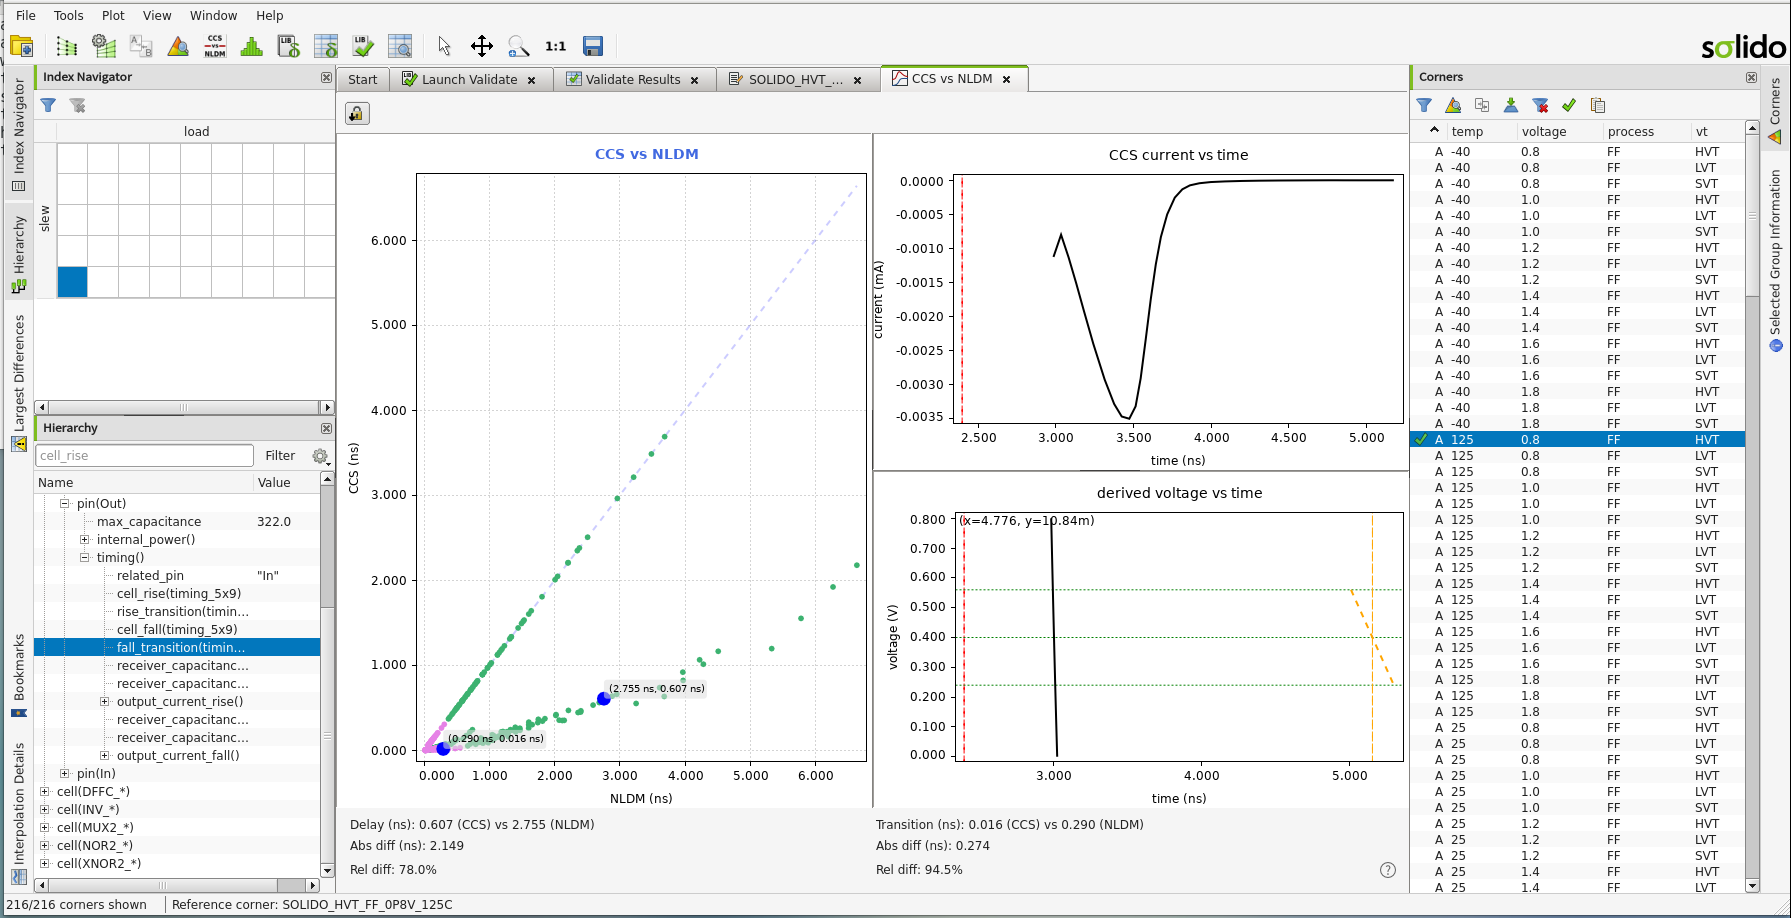Close the CCS vs NLDM tab
Viewport: 1791px width, 918px height.
pyautogui.click(x=1007, y=79)
